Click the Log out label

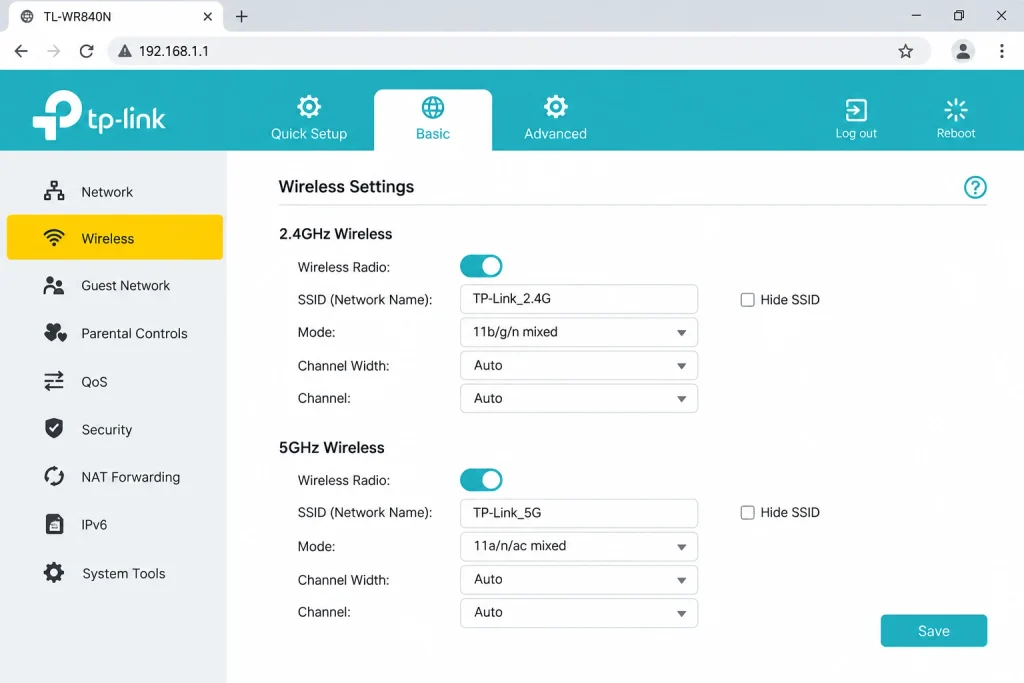tap(856, 133)
